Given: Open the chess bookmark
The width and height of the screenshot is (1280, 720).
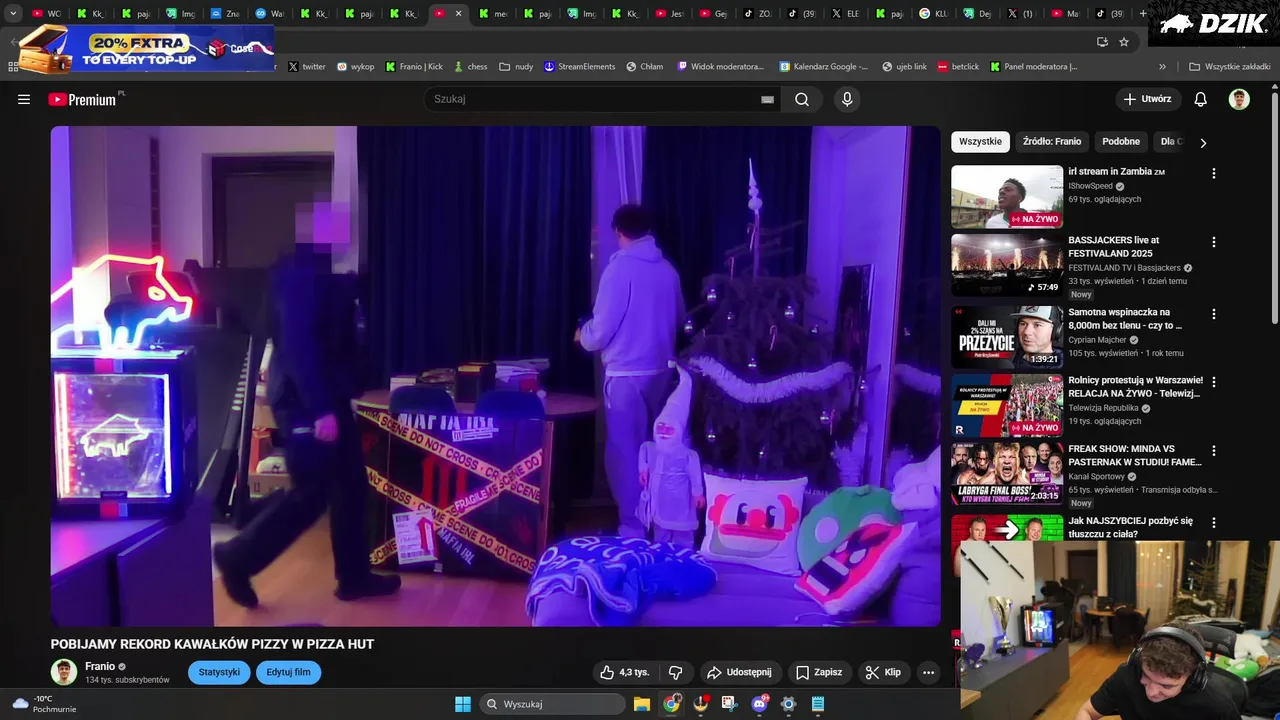Looking at the screenshot, I should point(470,67).
